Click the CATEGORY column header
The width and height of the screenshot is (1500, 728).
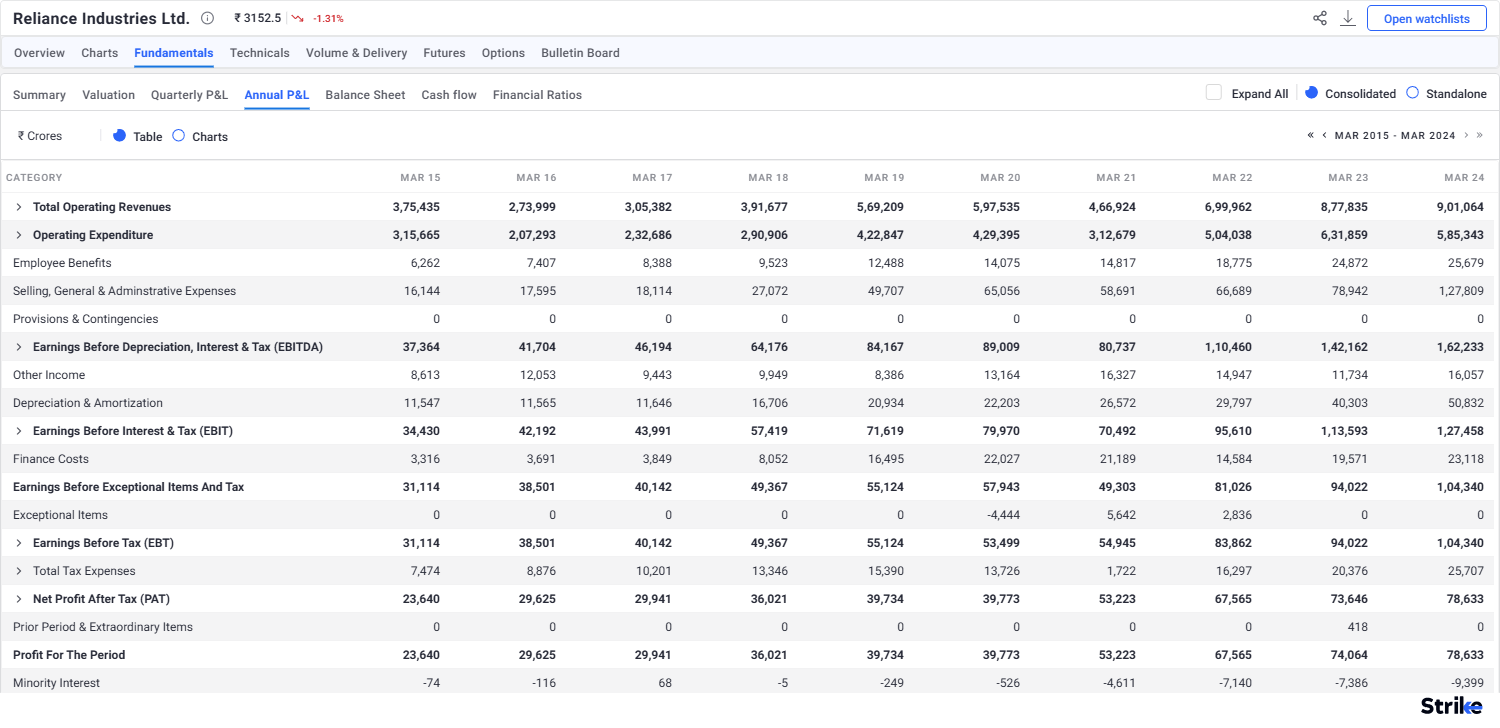pyautogui.click(x=34, y=178)
